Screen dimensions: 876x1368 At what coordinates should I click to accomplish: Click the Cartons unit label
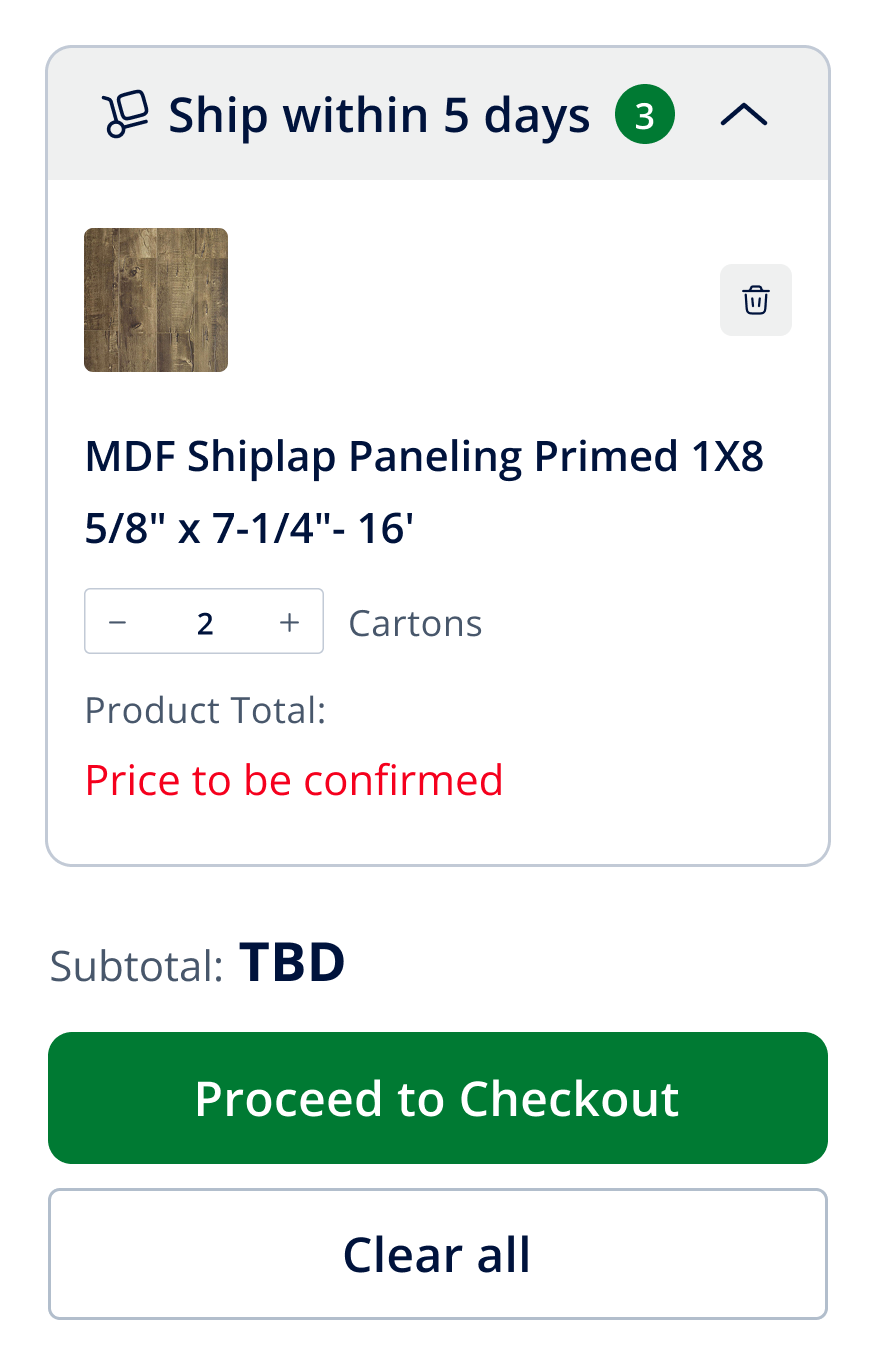415,623
